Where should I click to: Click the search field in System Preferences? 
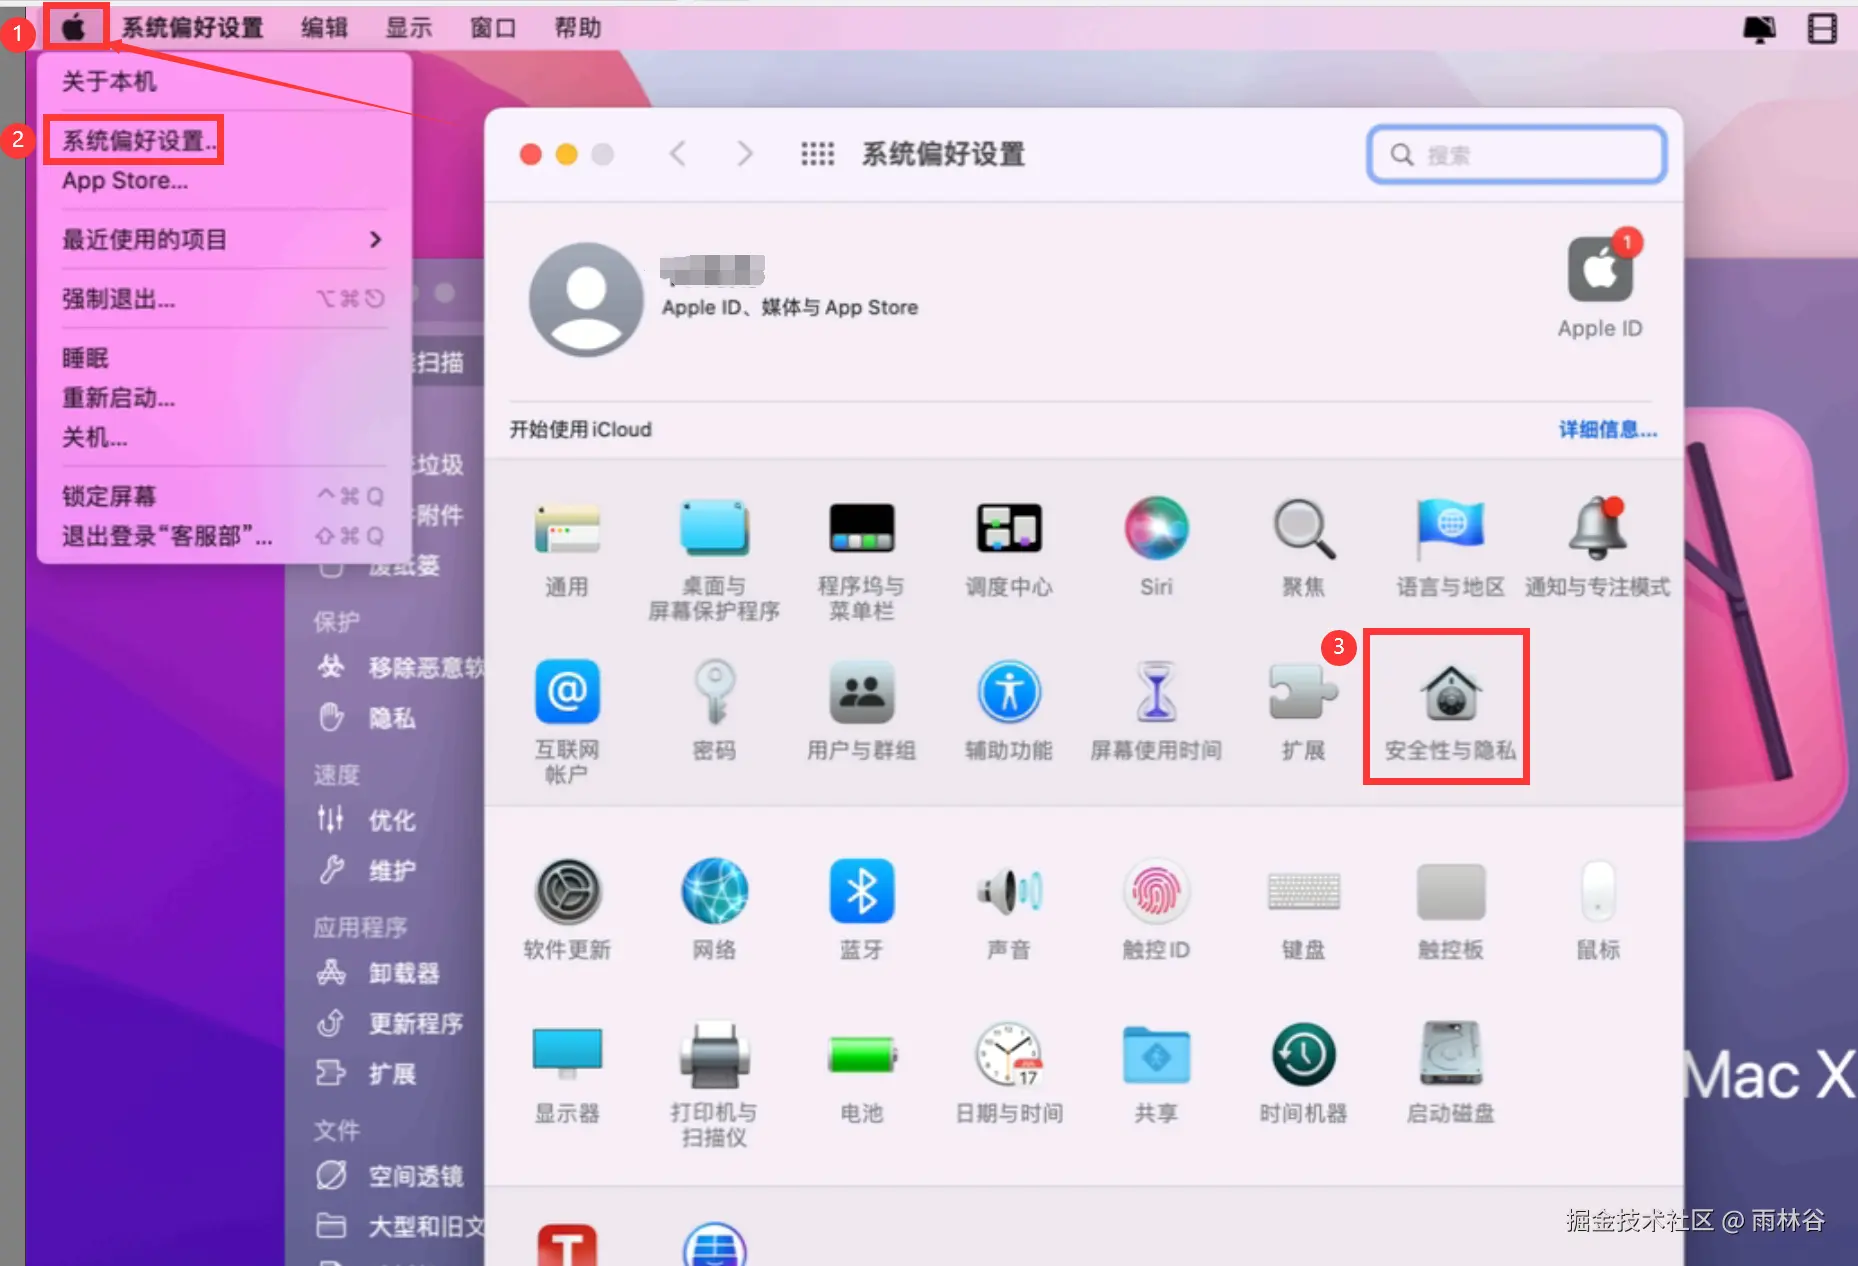1516,154
